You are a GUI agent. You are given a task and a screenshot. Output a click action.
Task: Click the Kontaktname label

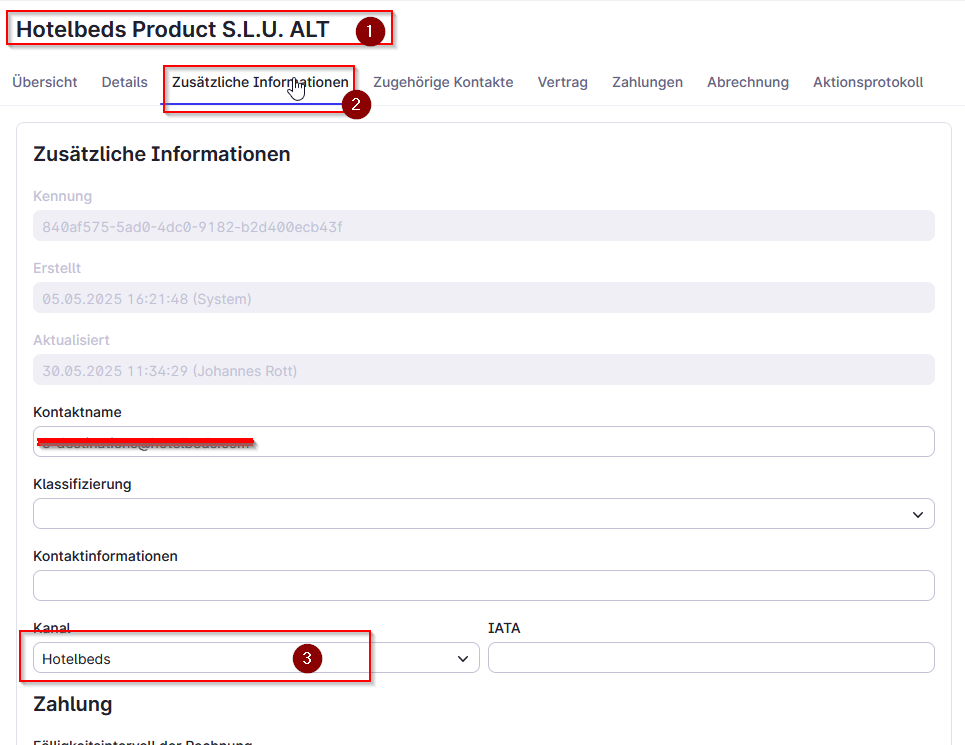click(78, 412)
